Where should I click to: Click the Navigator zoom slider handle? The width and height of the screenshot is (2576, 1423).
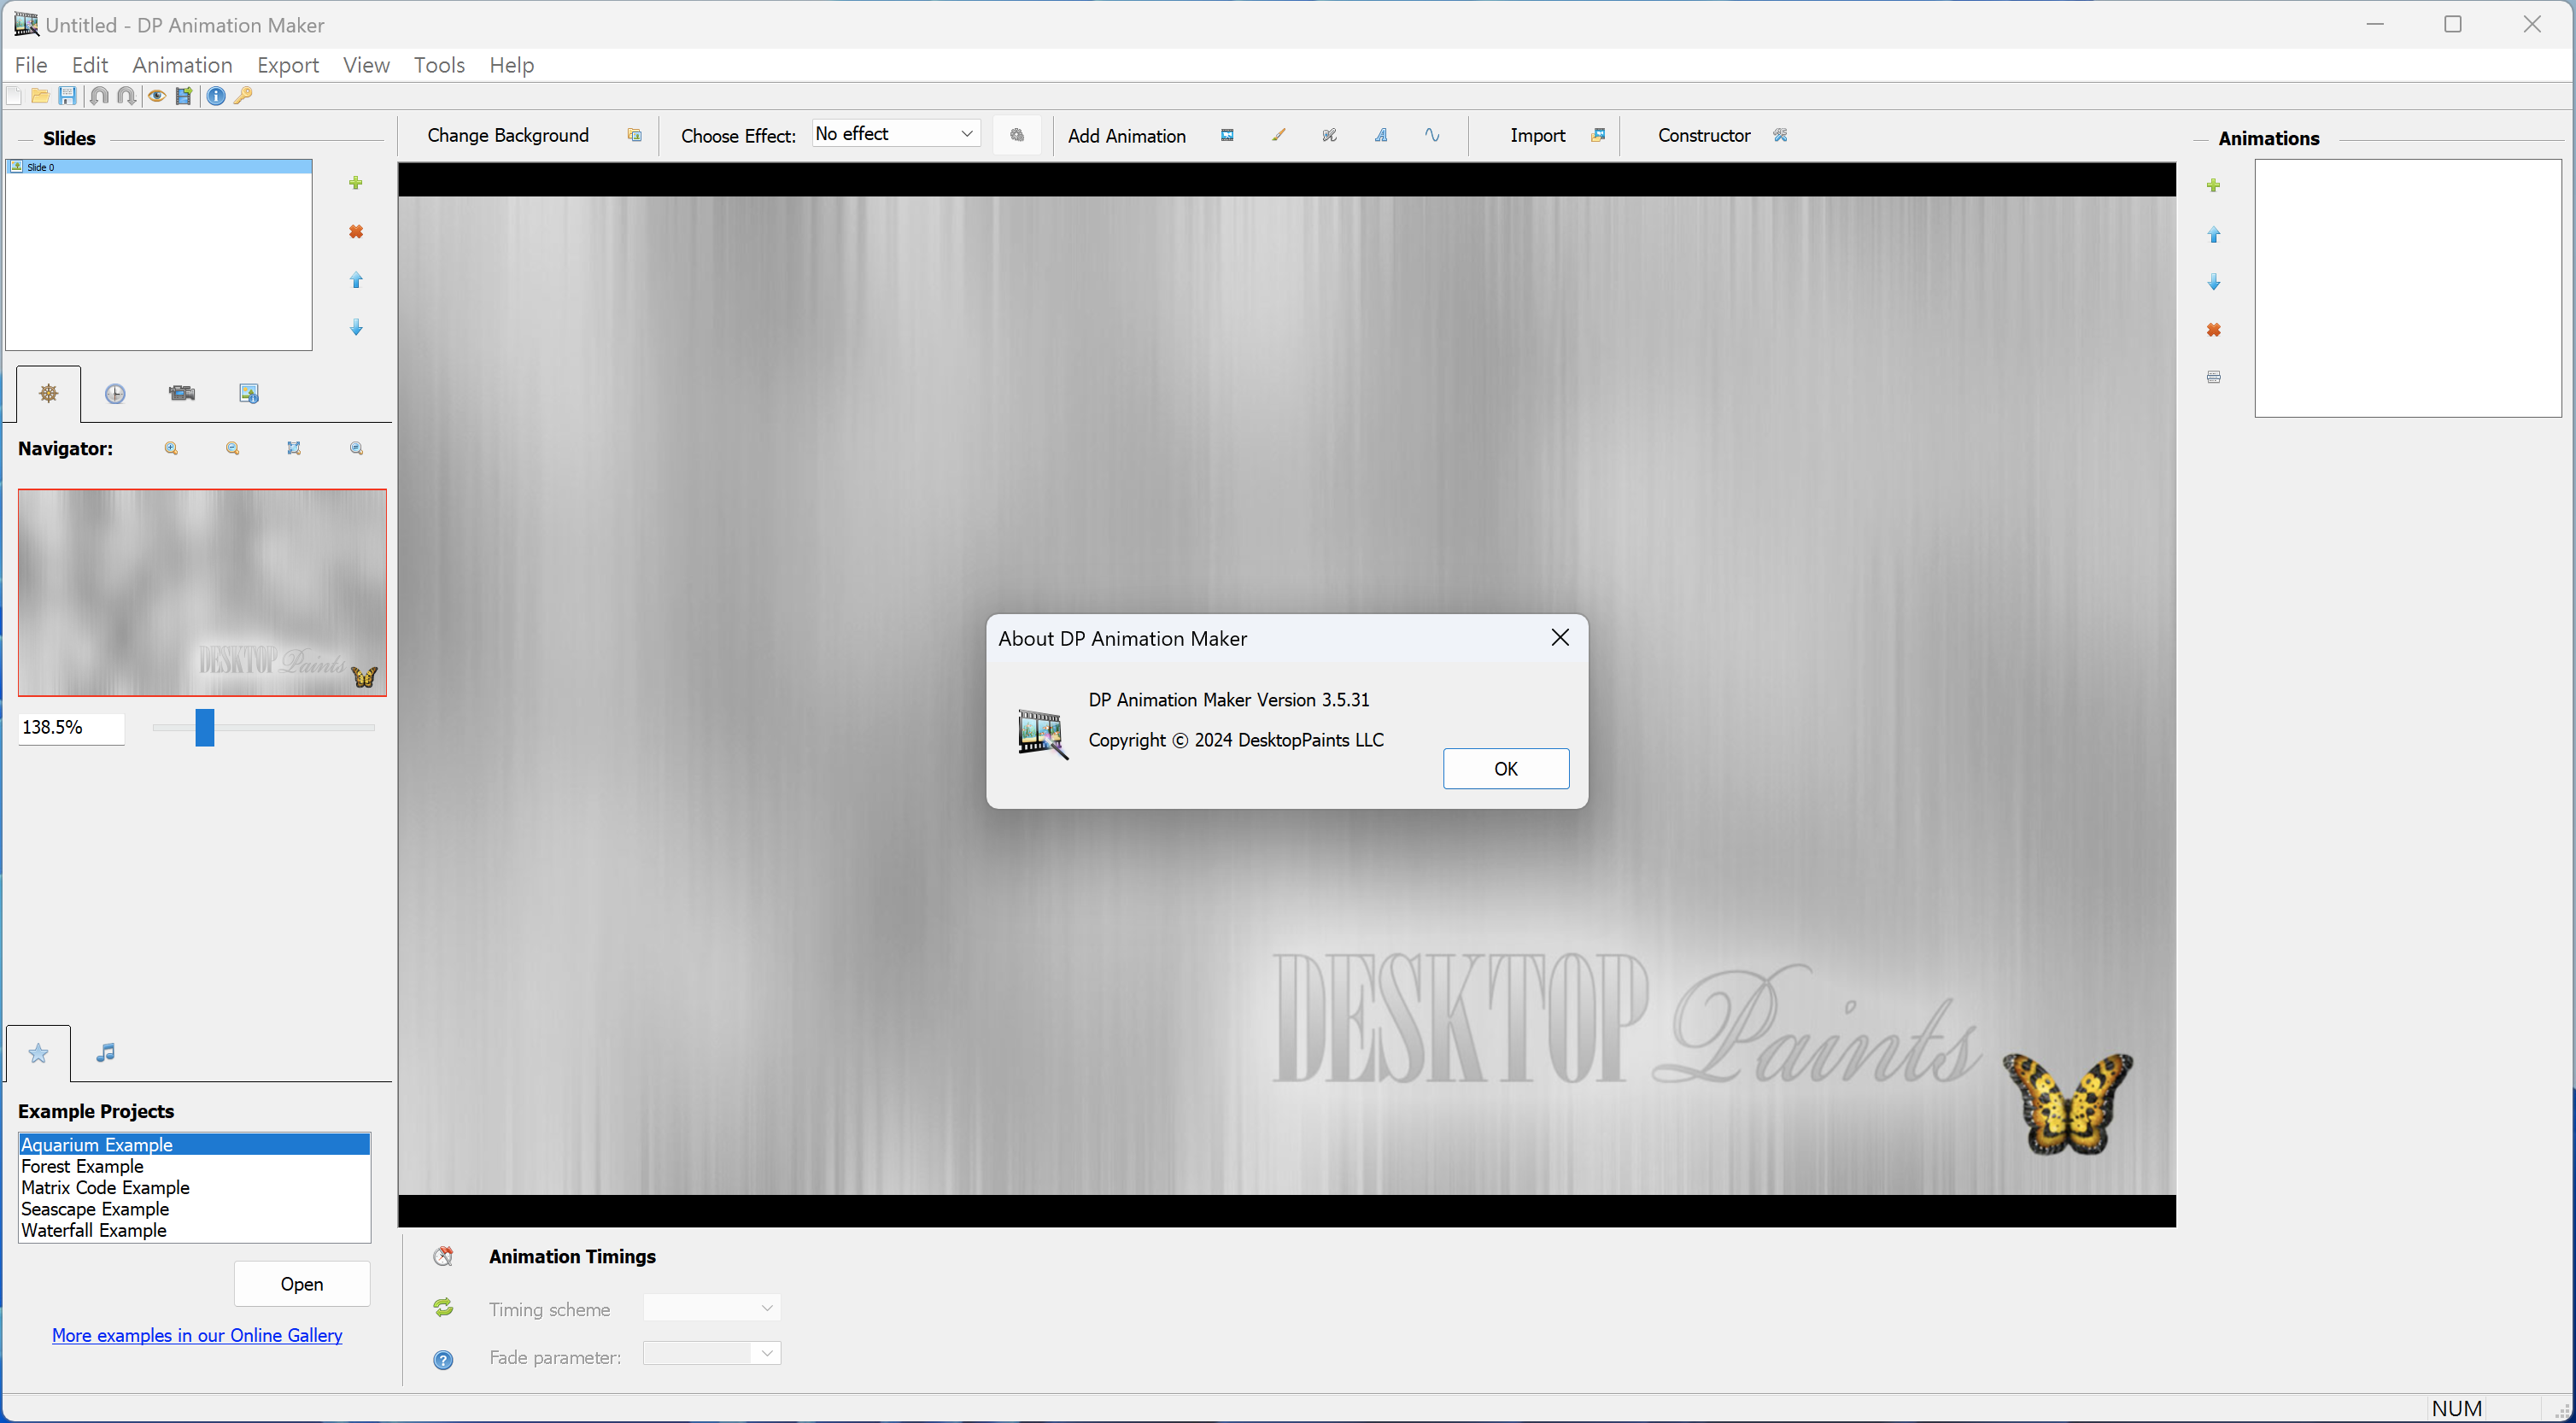pos(205,728)
